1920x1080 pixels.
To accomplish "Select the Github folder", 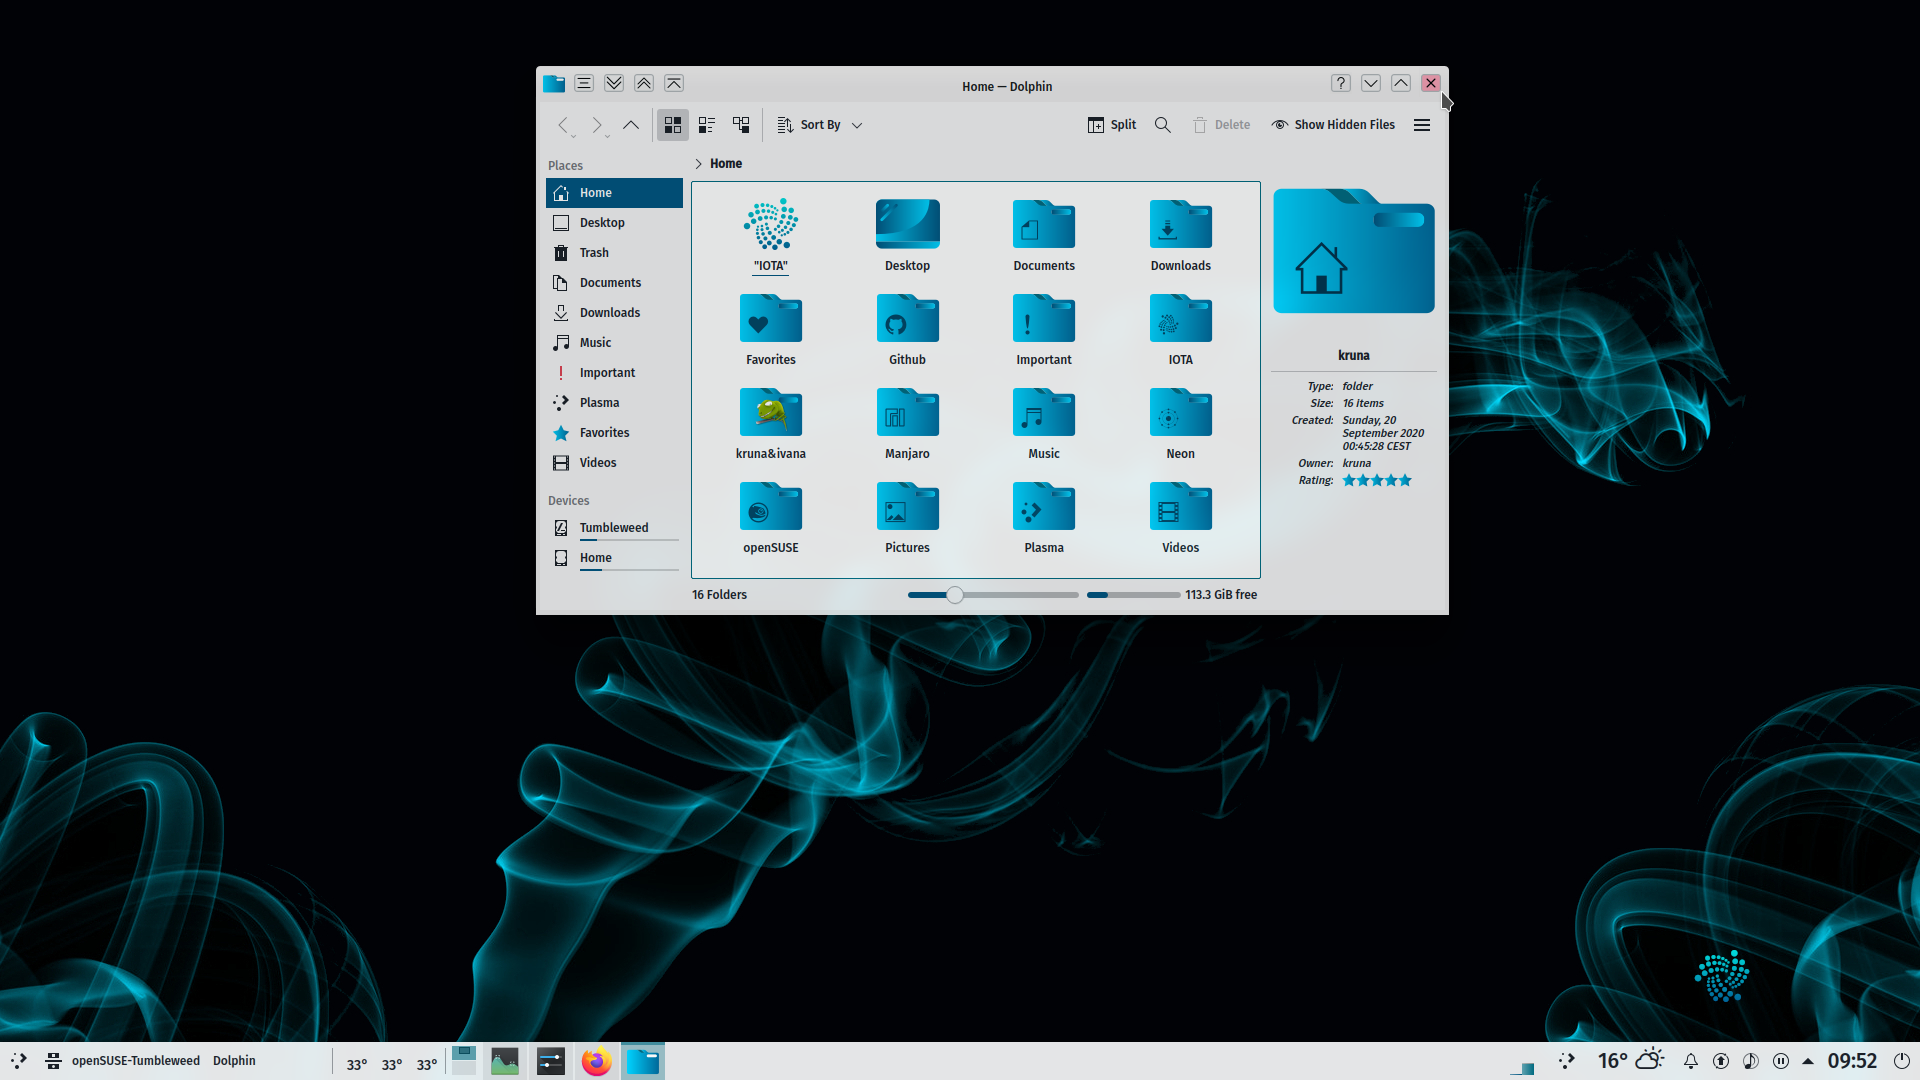I will [x=907, y=329].
